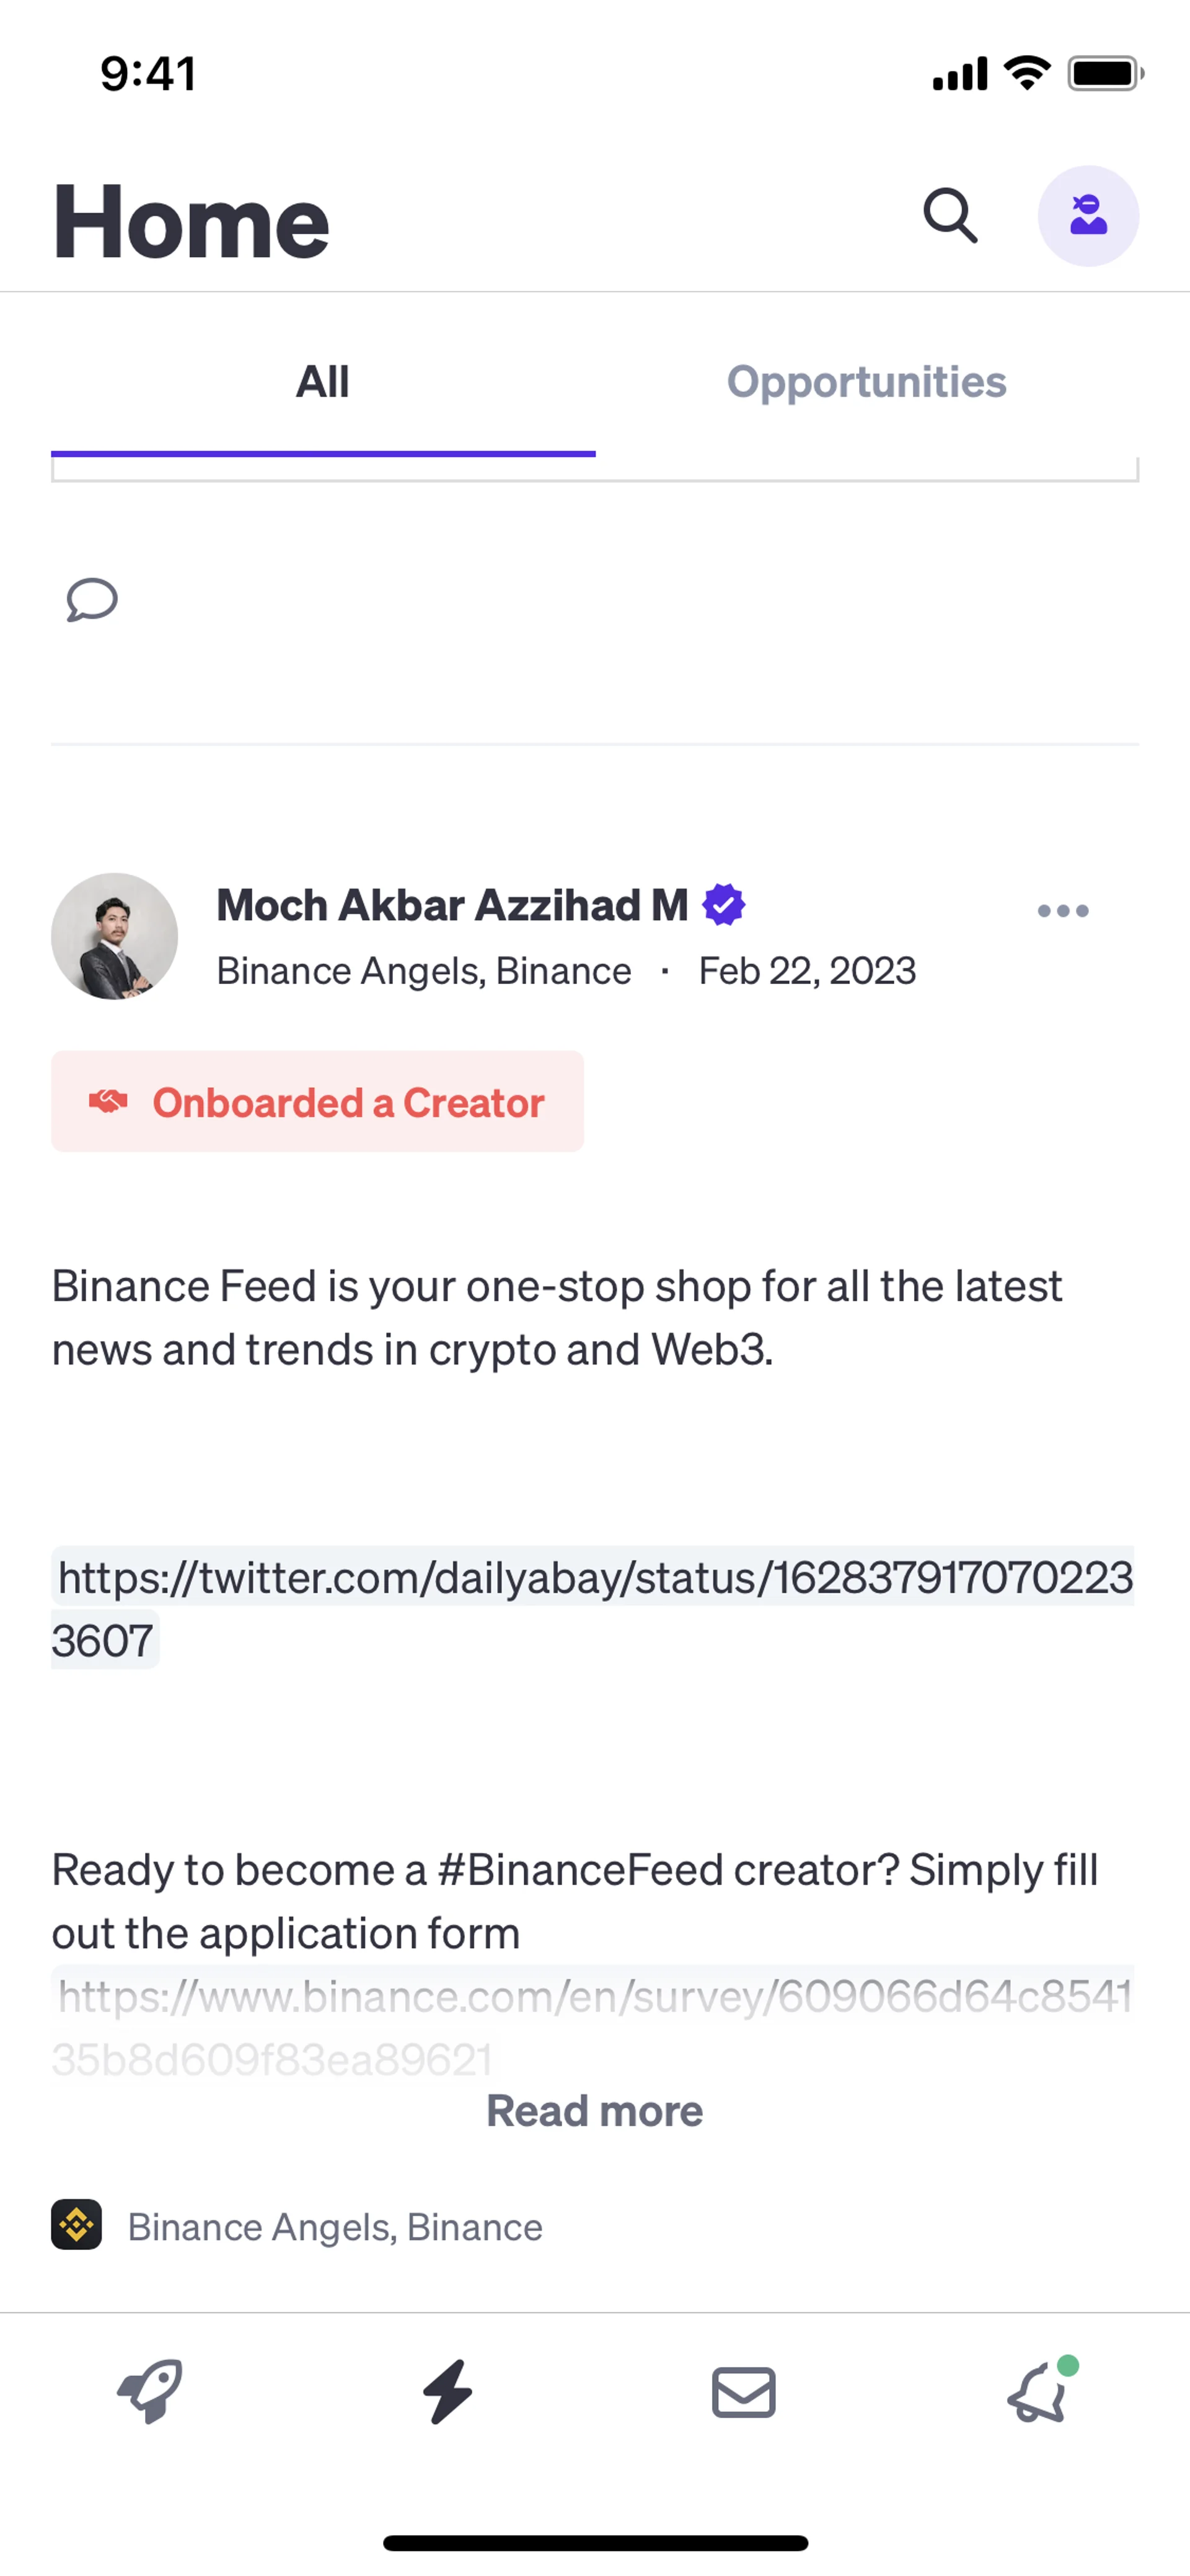Open Moch Akbar Azzihad M's profile name
This screenshot has height=2576, width=1190.
(x=452, y=905)
